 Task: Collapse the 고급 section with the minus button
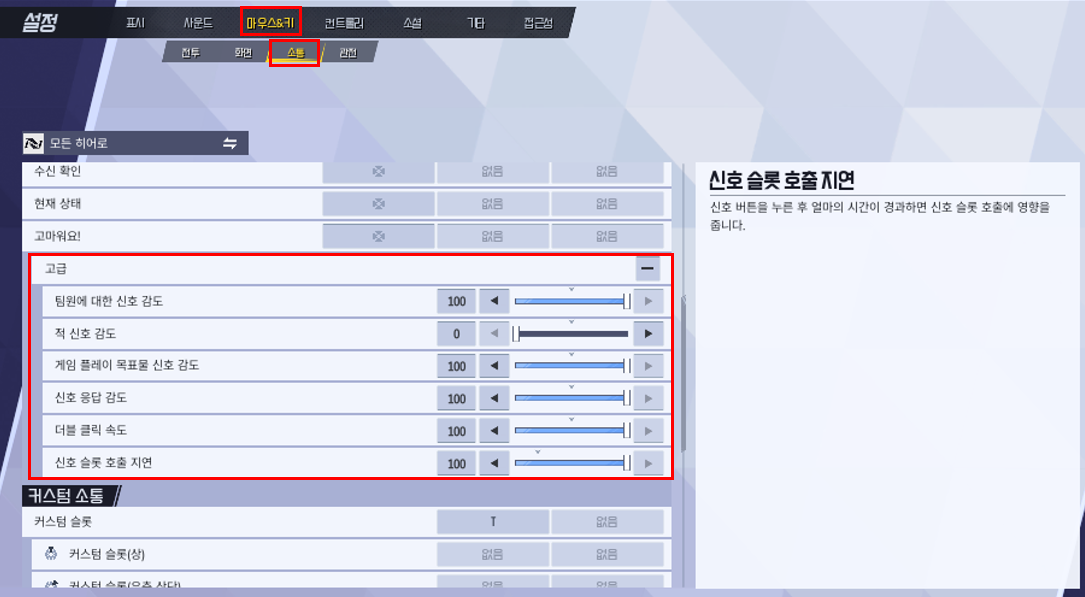pyautogui.click(x=648, y=268)
